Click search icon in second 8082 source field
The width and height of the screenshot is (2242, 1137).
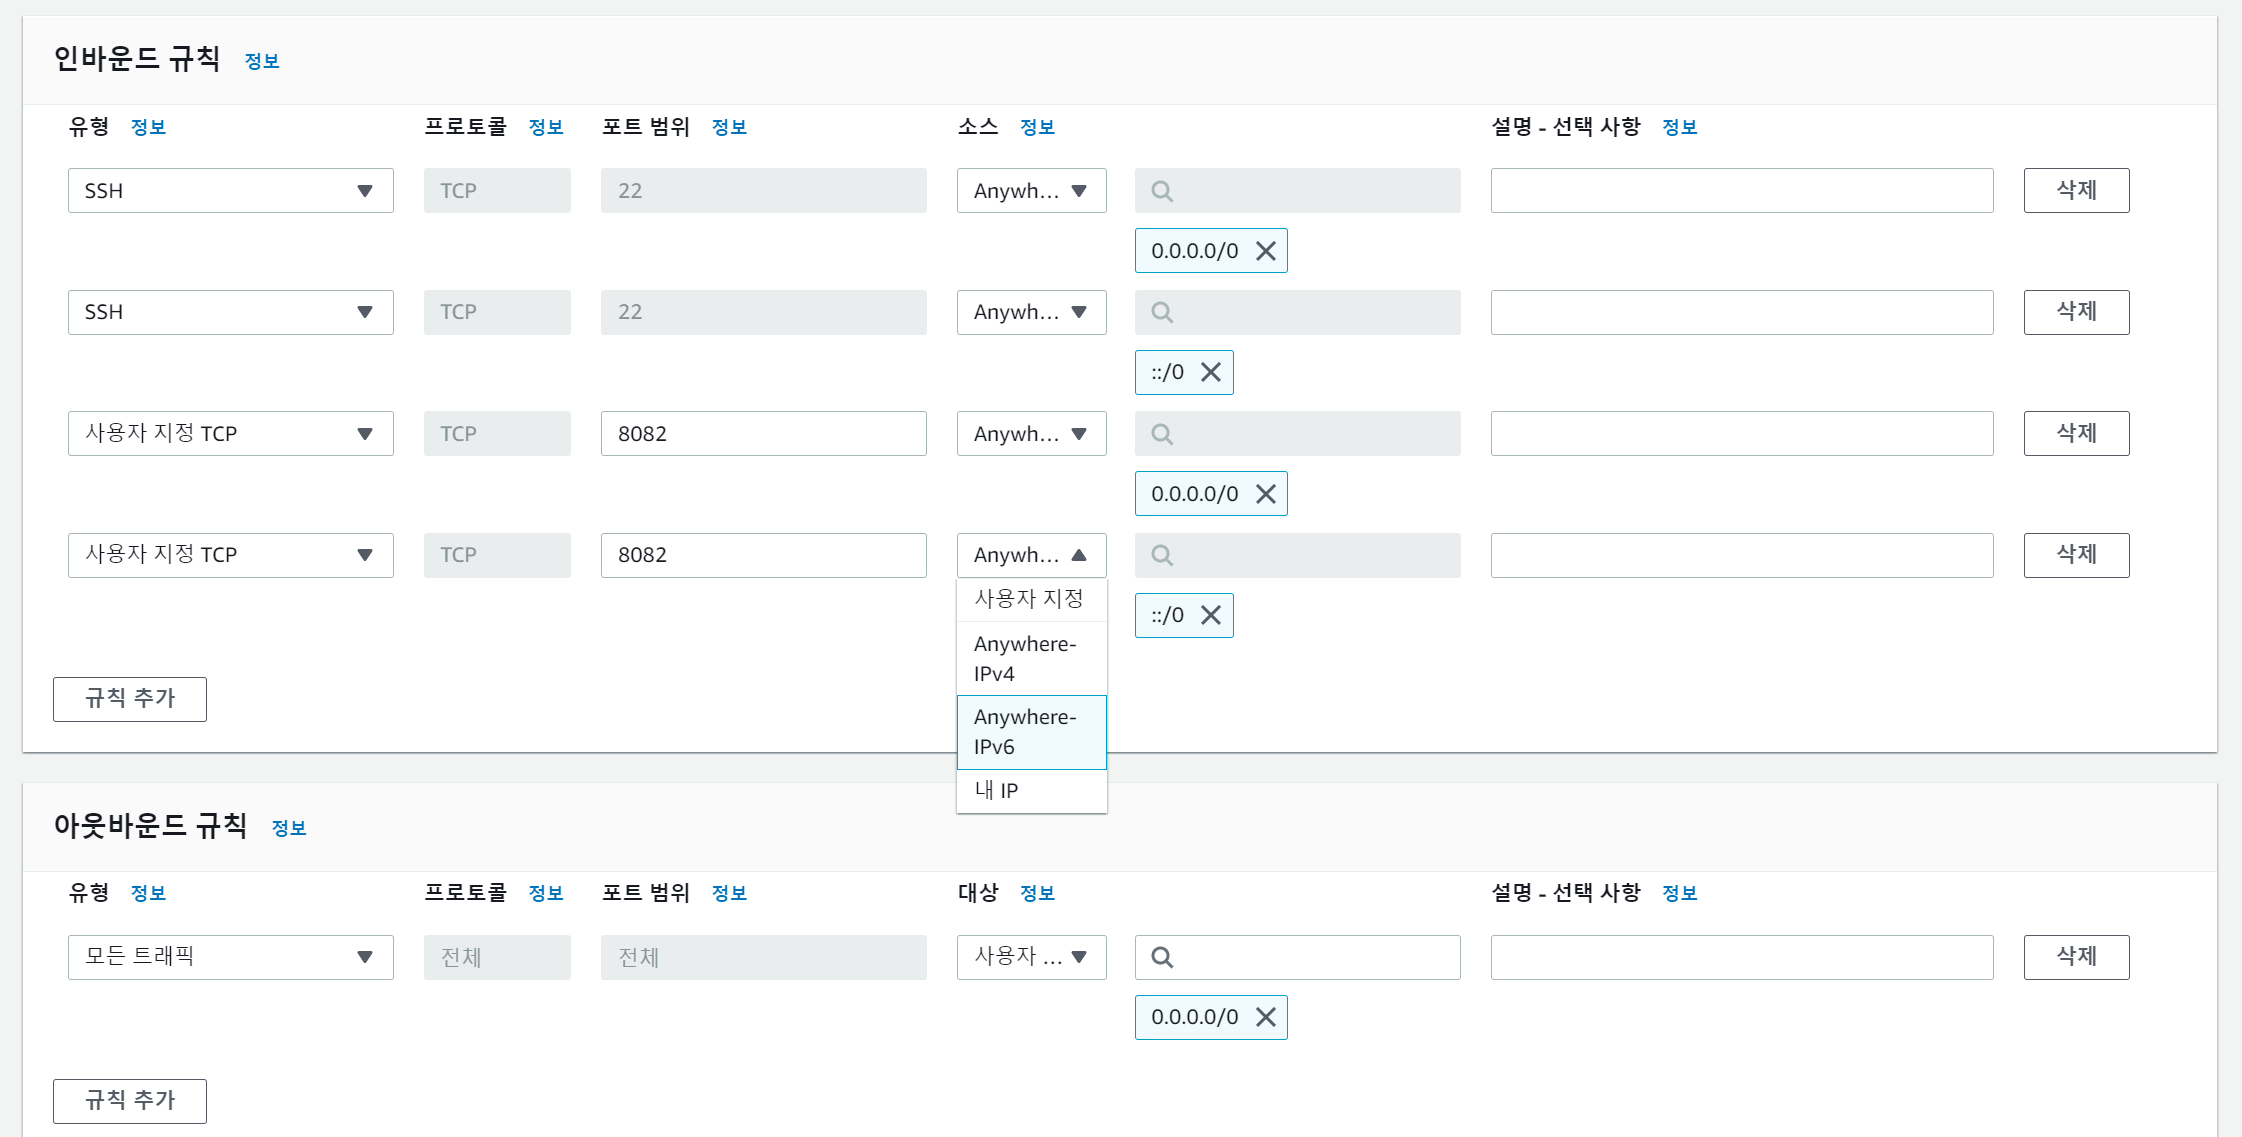point(1161,555)
